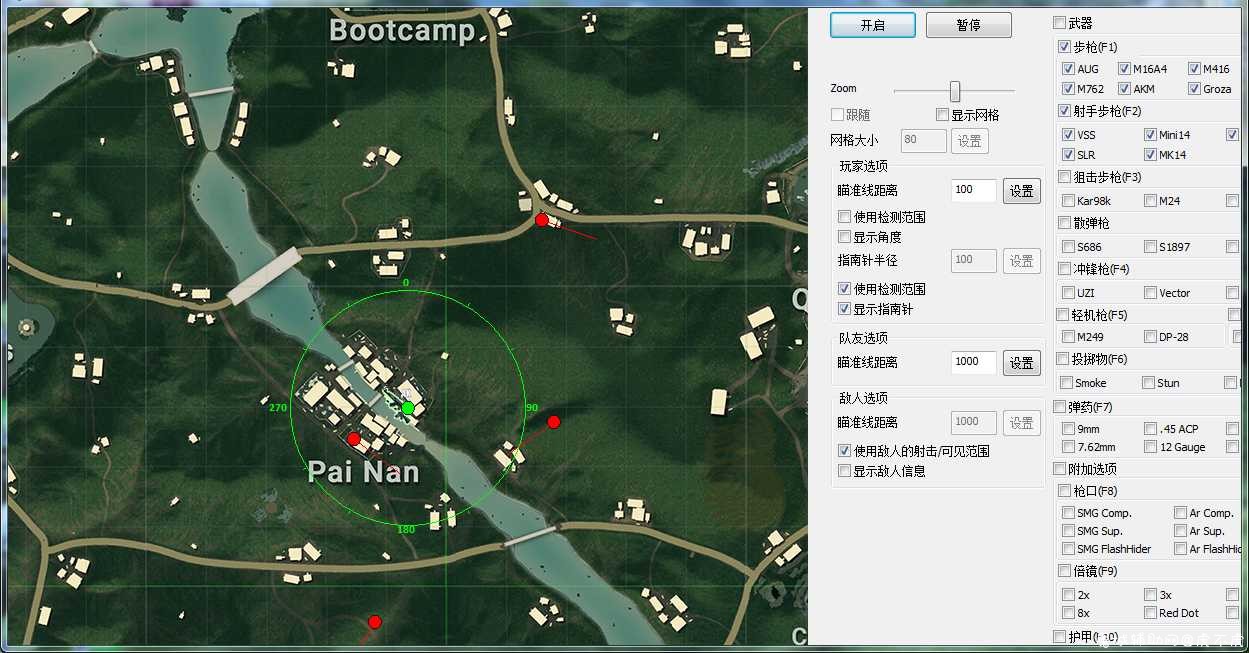Click the green player dot on the map
The width and height of the screenshot is (1249, 653).
tap(408, 408)
